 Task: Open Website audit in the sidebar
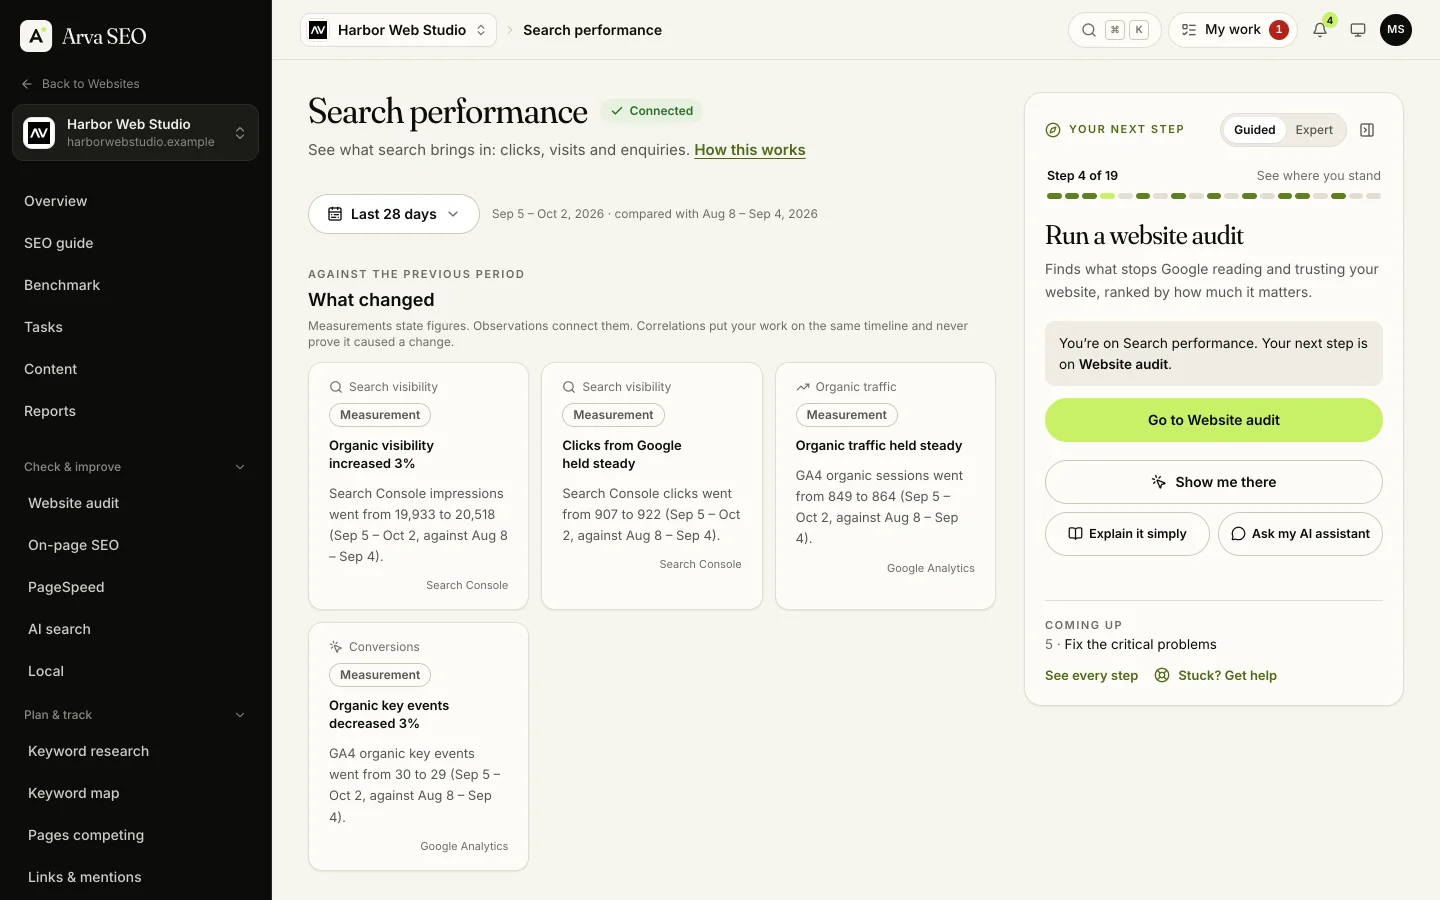[x=135, y=503]
